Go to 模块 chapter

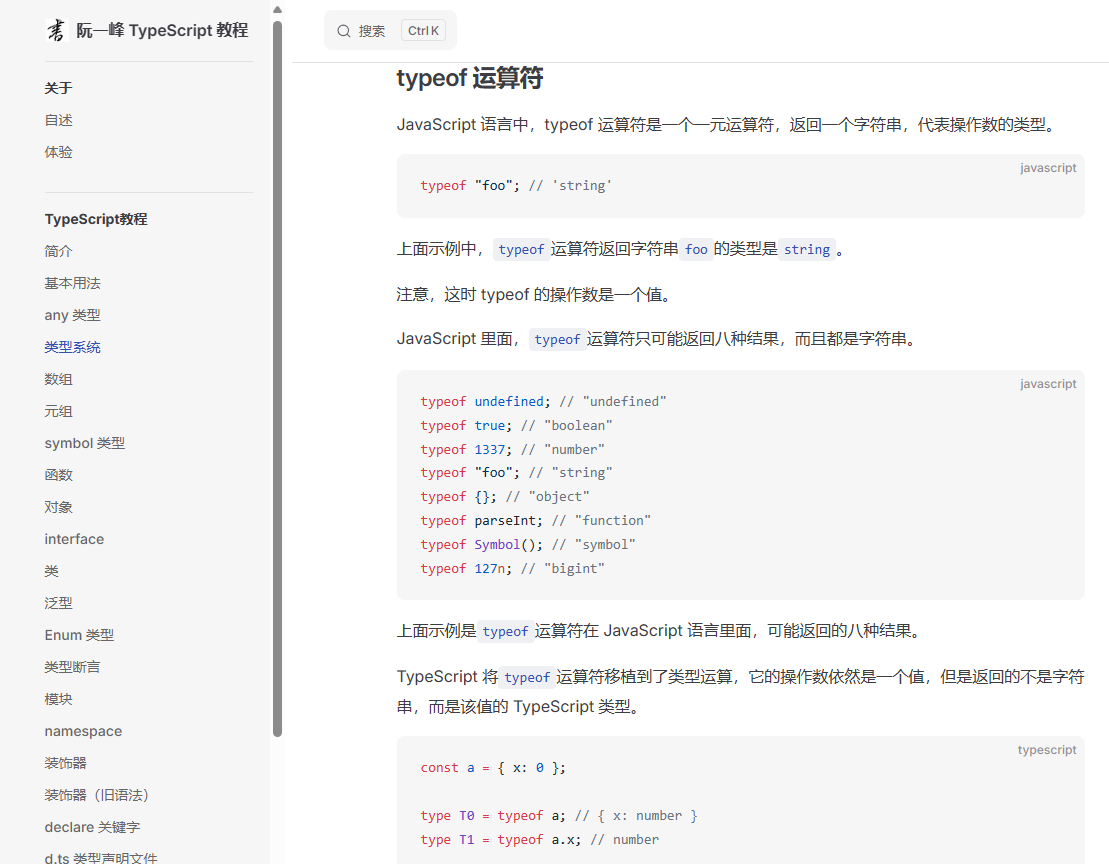click(59, 699)
